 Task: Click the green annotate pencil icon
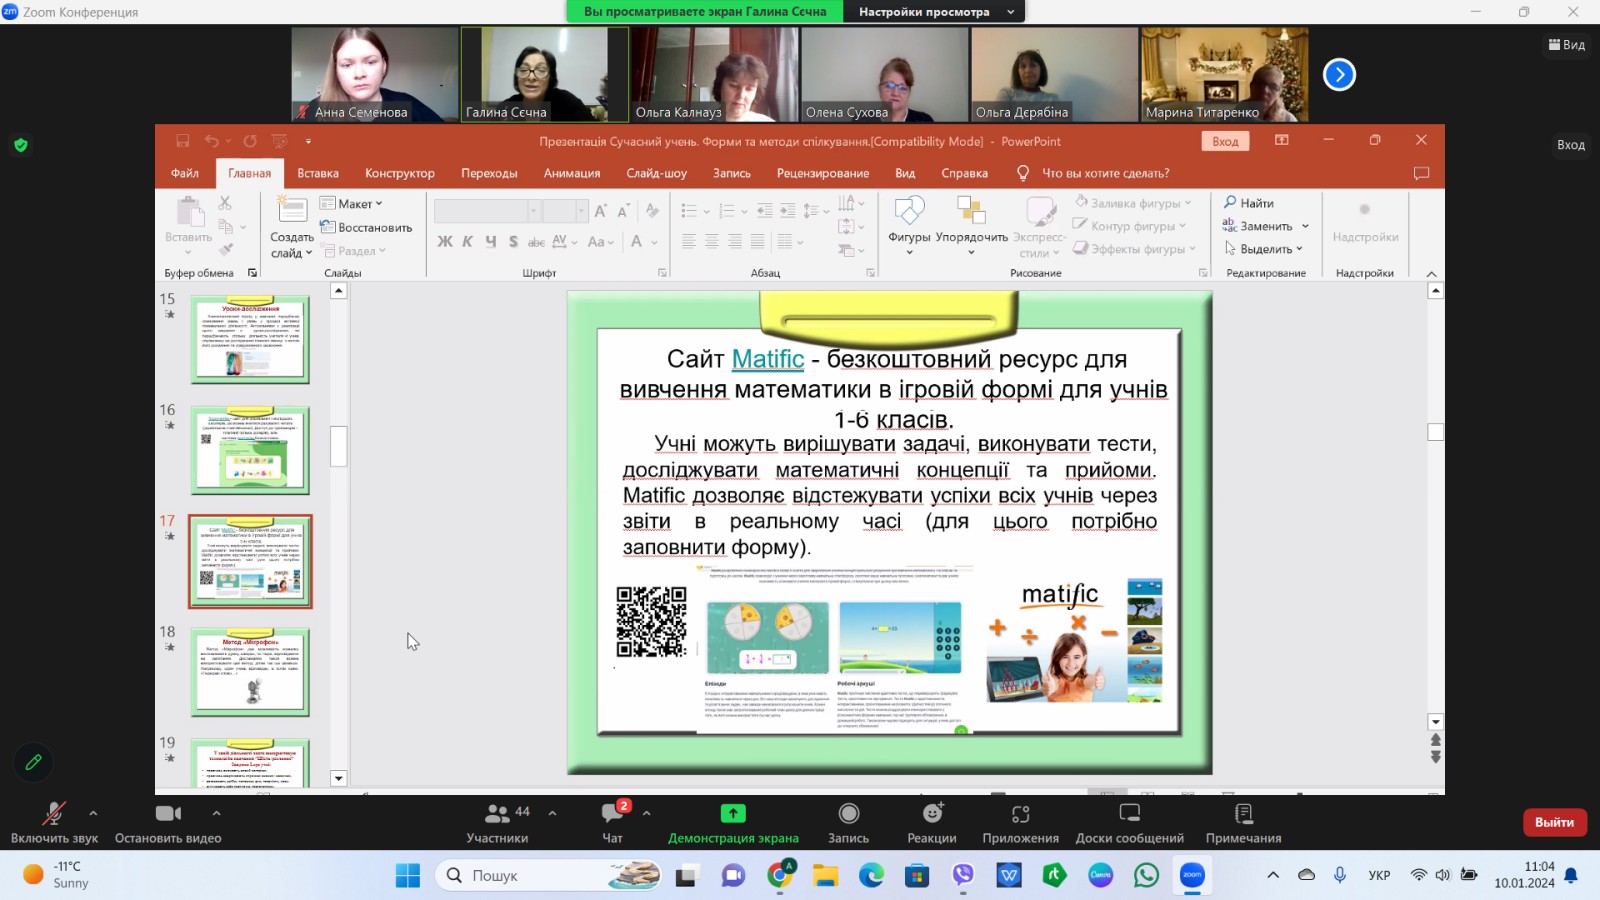click(33, 762)
